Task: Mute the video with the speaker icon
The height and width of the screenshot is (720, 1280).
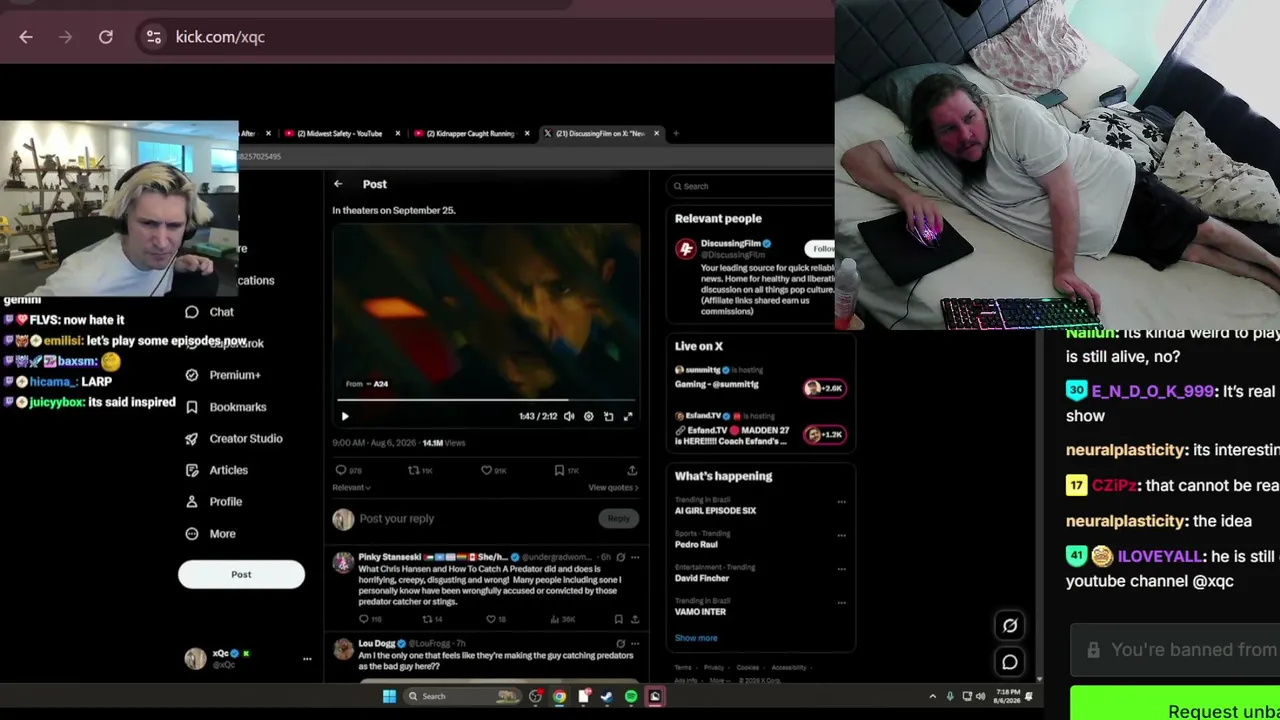Action: point(569,416)
